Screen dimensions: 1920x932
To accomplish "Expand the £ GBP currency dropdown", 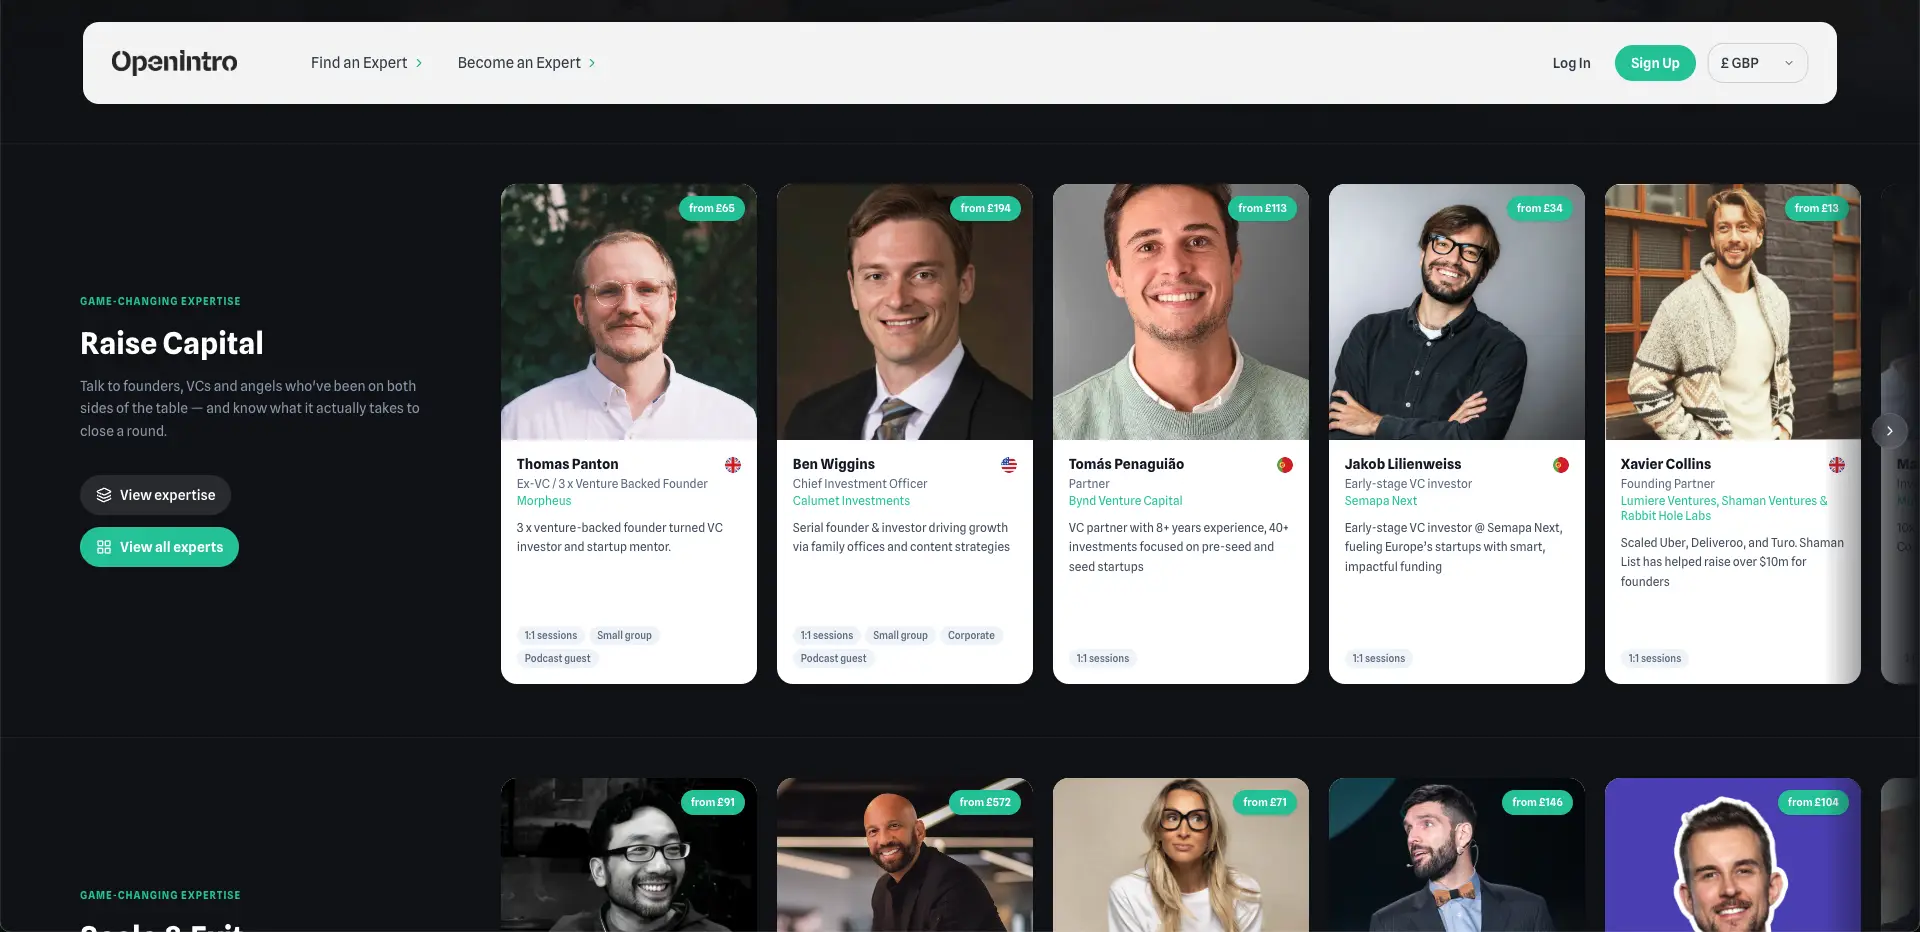I will (x=1757, y=63).
